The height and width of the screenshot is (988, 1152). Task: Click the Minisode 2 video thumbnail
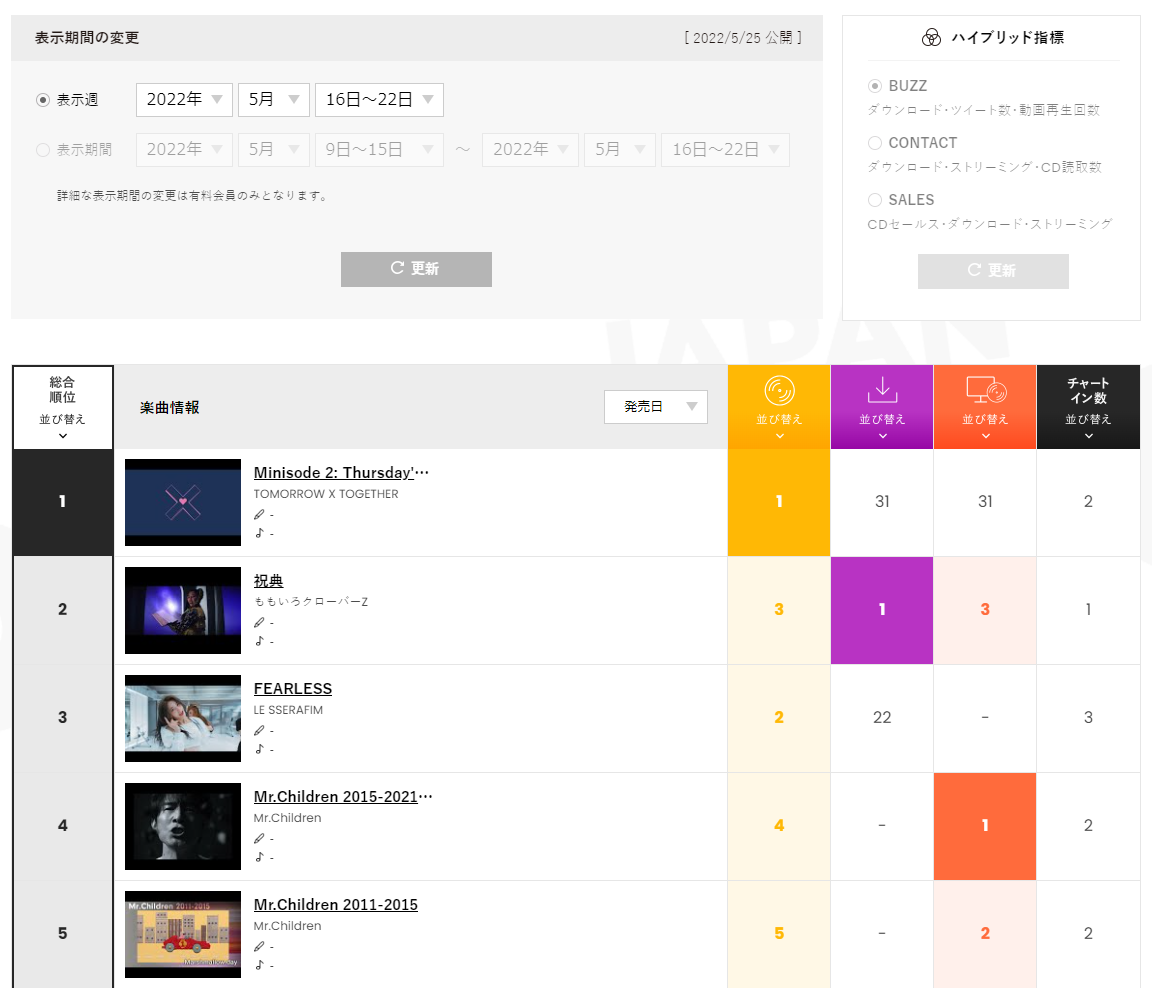coord(183,502)
